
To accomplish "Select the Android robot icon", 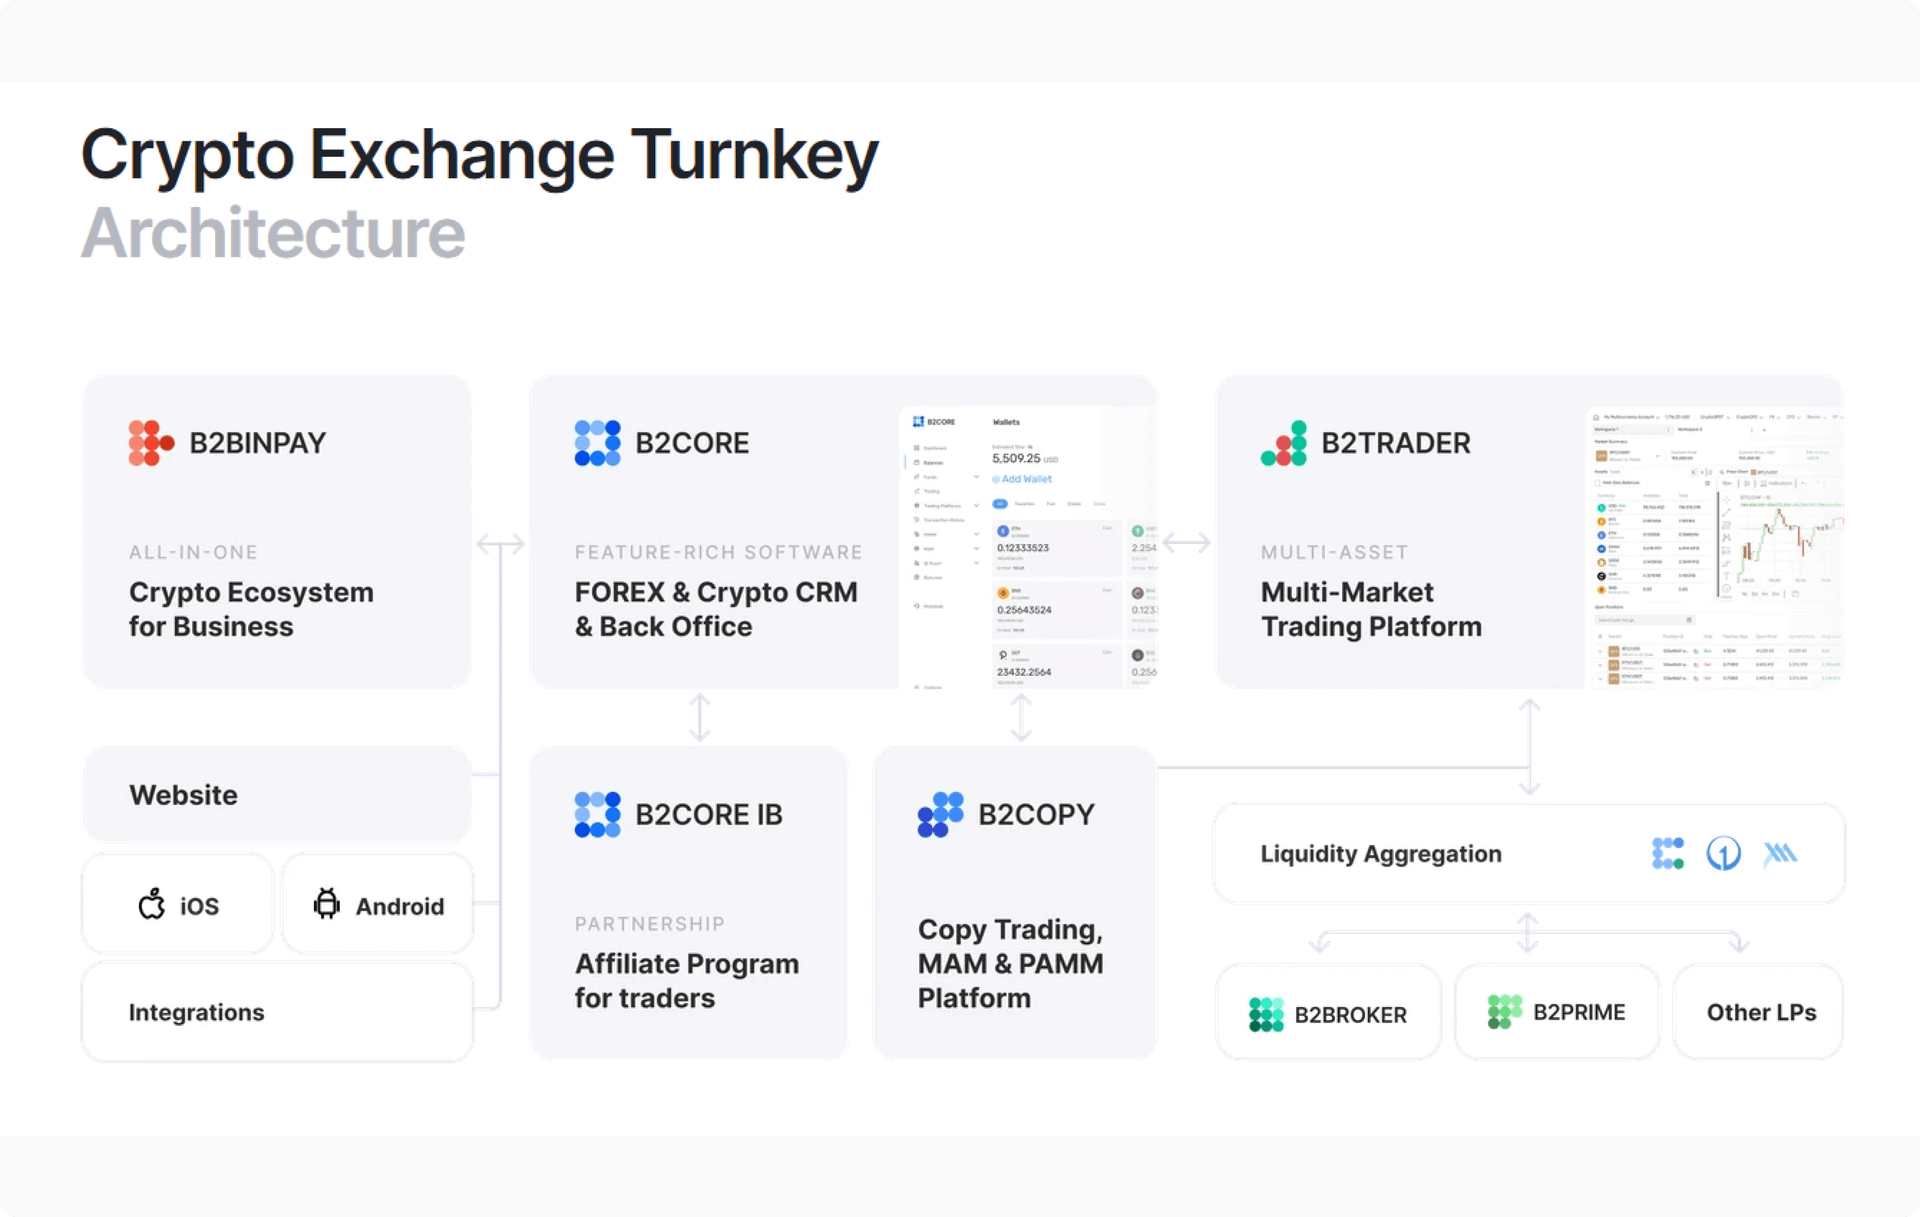I will point(328,903).
